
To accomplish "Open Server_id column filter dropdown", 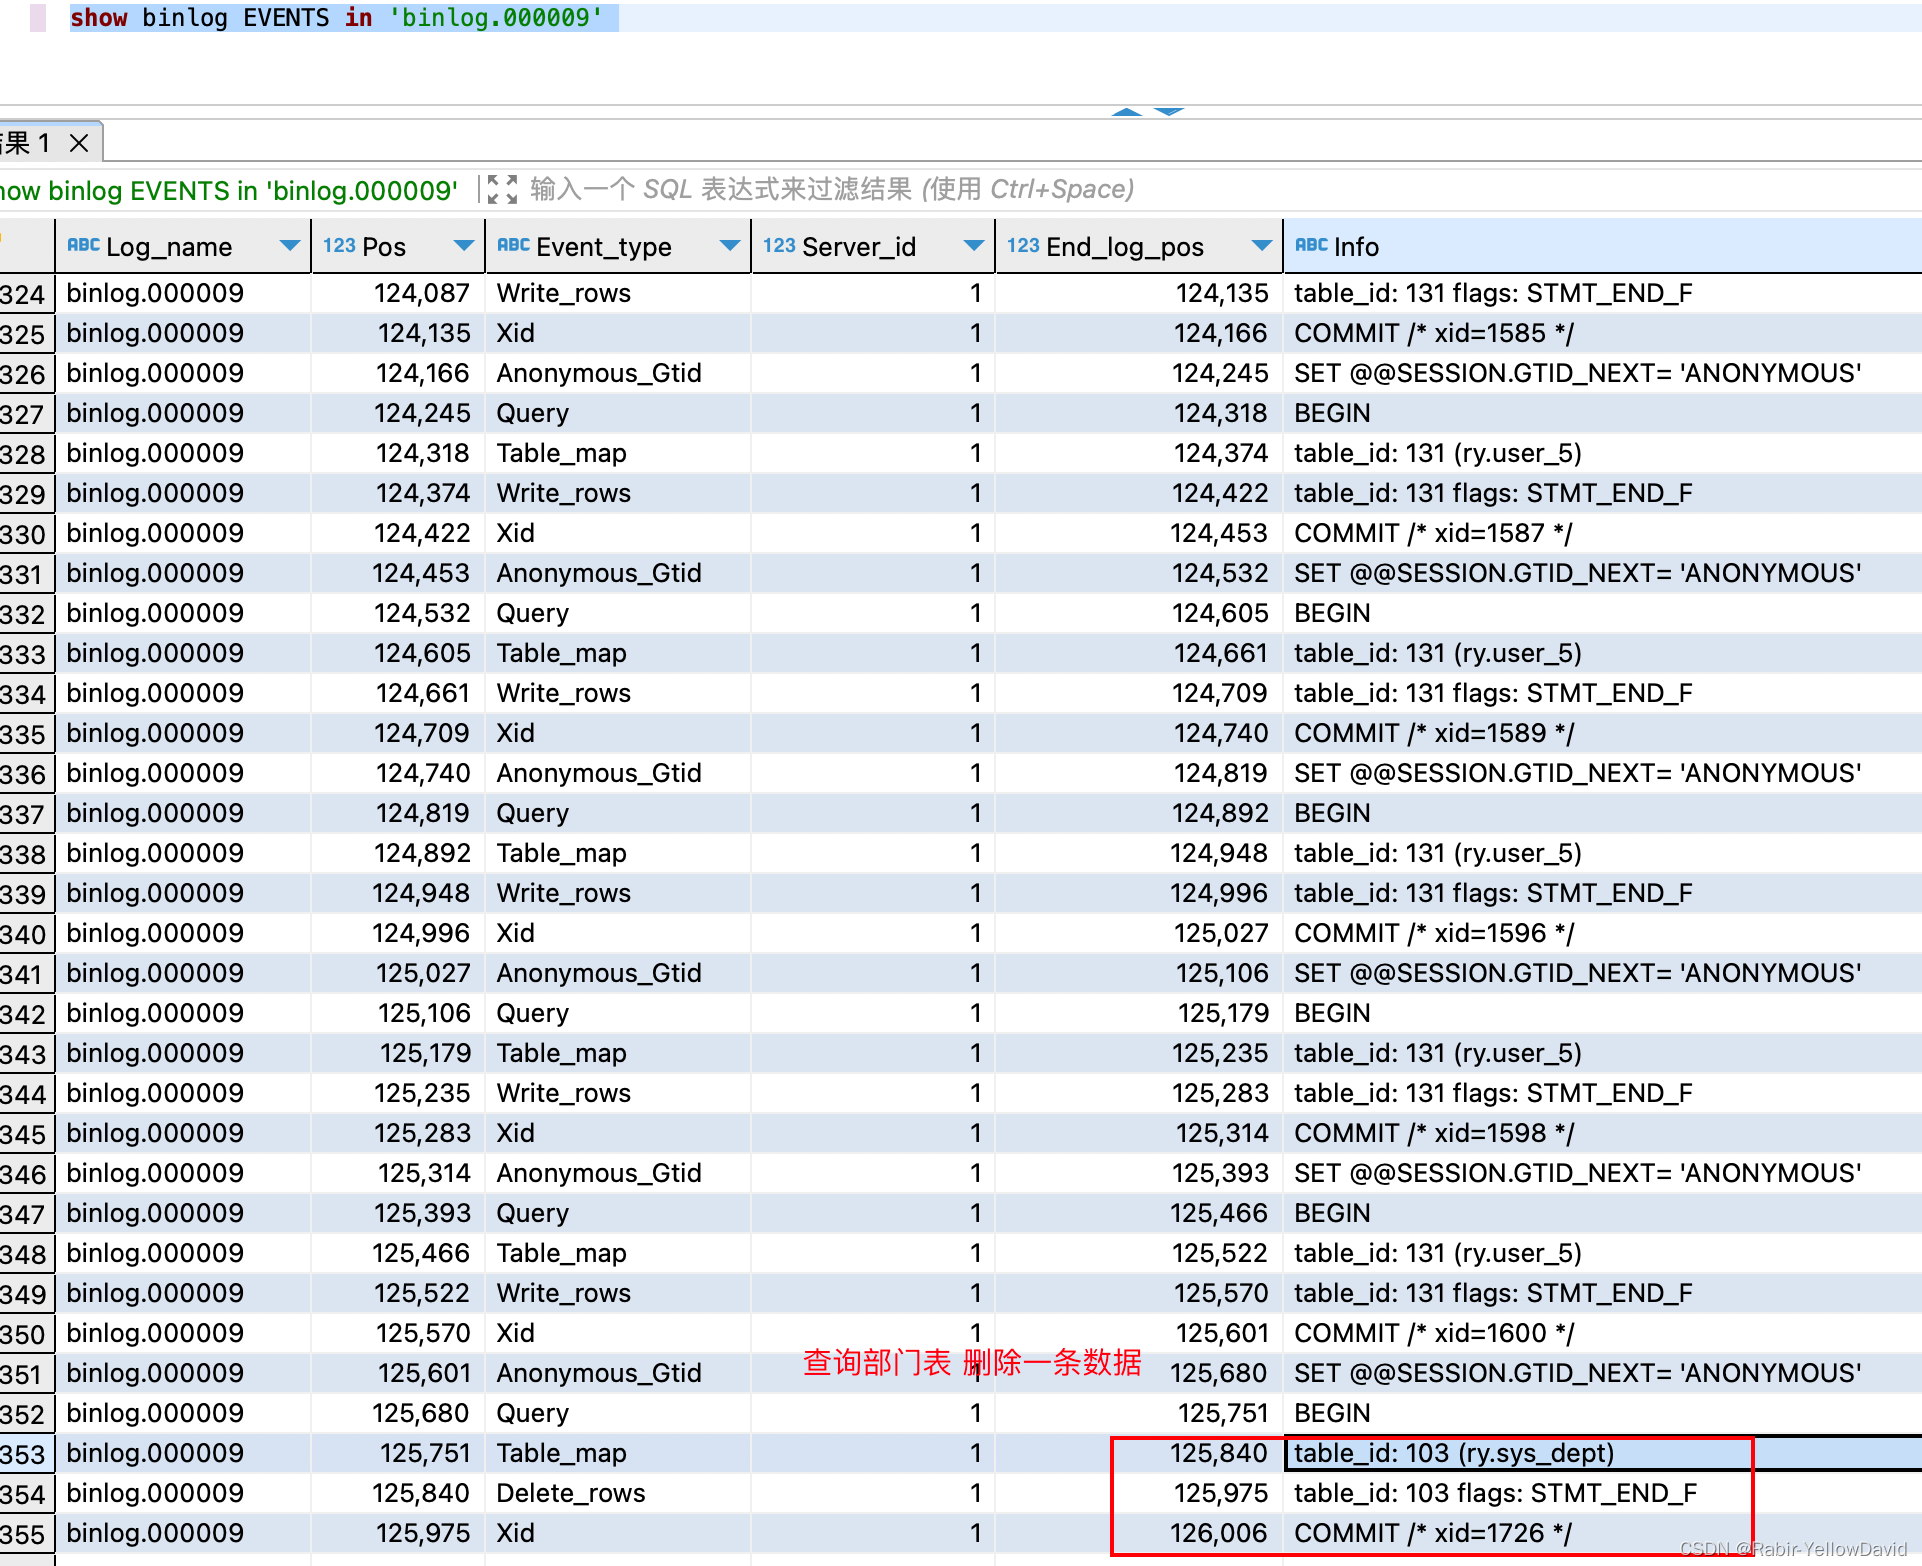I will (974, 246).
